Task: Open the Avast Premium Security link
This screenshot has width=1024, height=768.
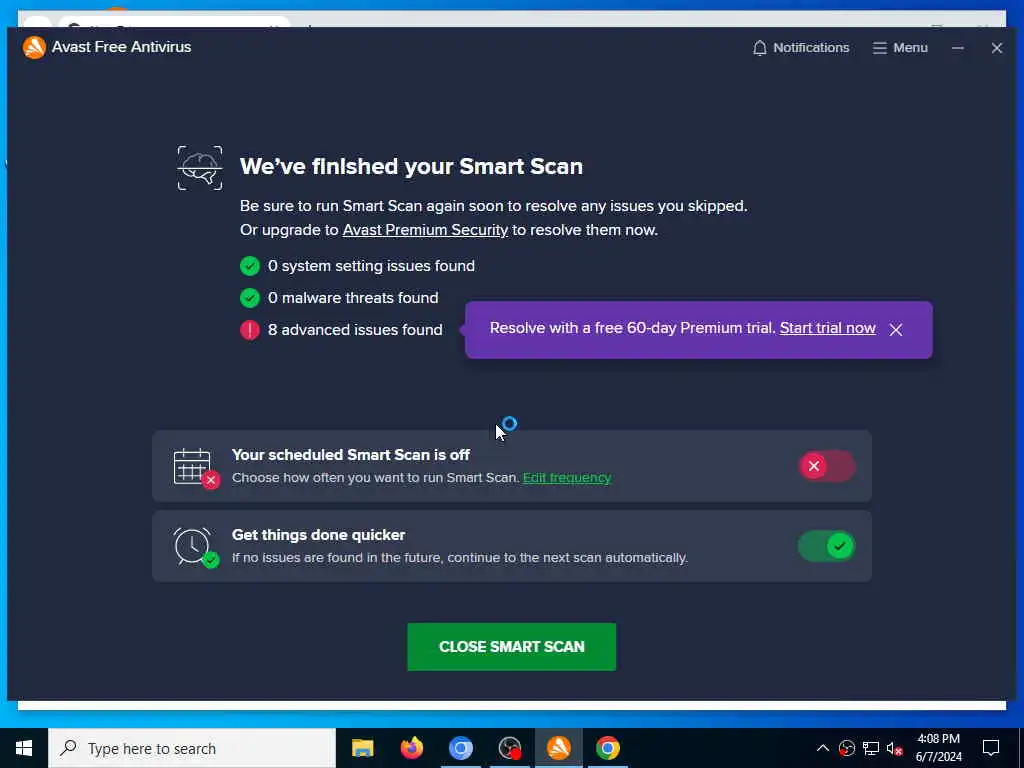Action: tap(425, 230)
